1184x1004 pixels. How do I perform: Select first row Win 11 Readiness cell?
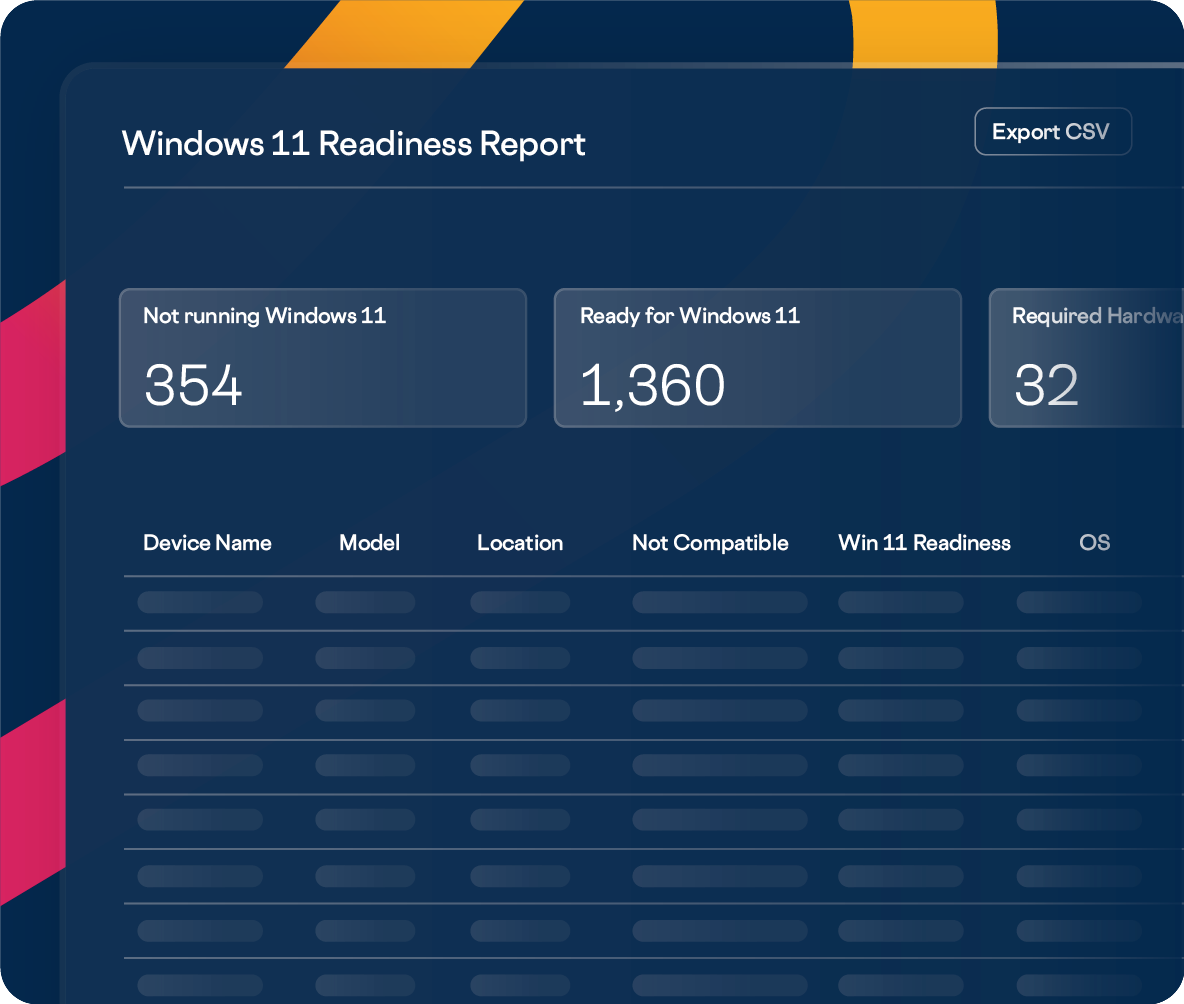[900, 602]
